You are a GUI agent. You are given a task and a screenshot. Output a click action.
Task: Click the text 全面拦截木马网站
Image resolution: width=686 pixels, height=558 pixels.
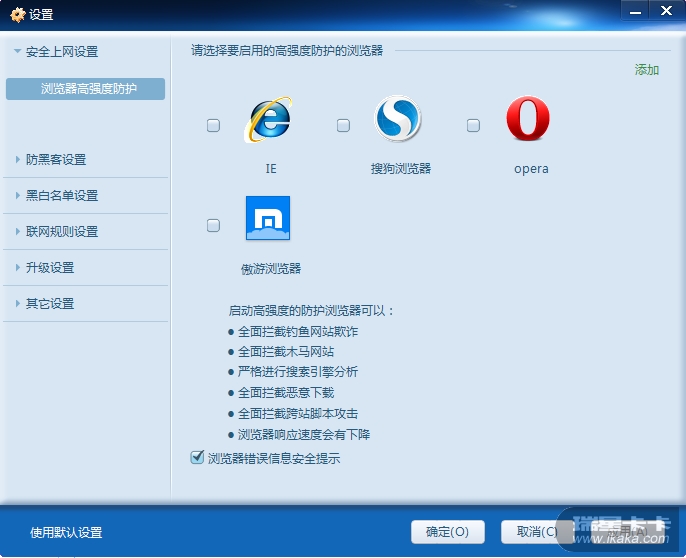coord(286,351)
